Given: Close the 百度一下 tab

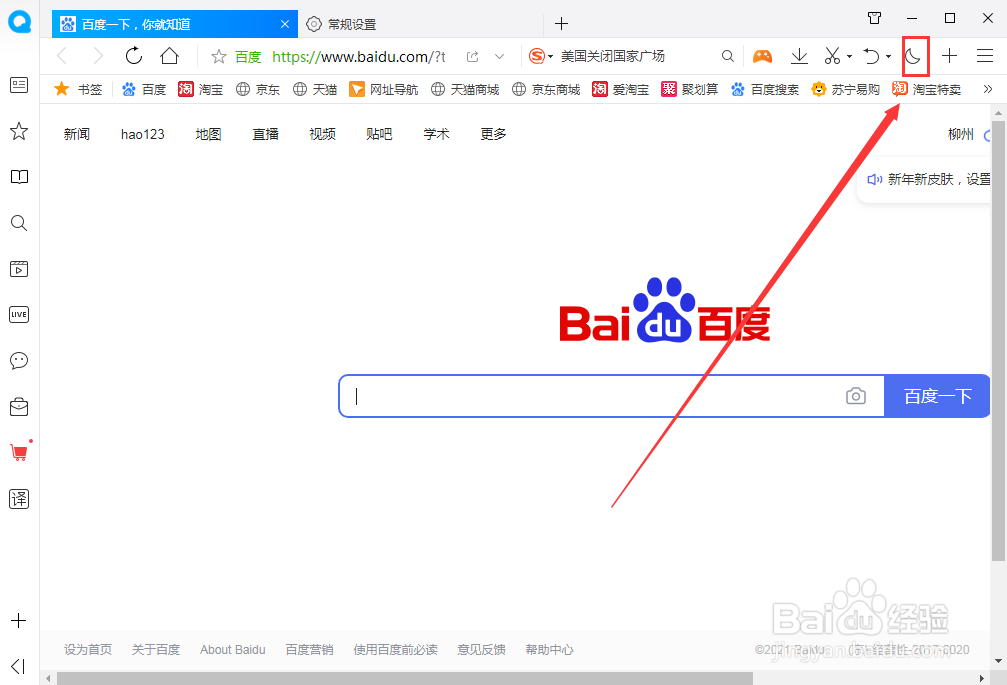Looking at the screenshot, I should [x=285, y=24].
